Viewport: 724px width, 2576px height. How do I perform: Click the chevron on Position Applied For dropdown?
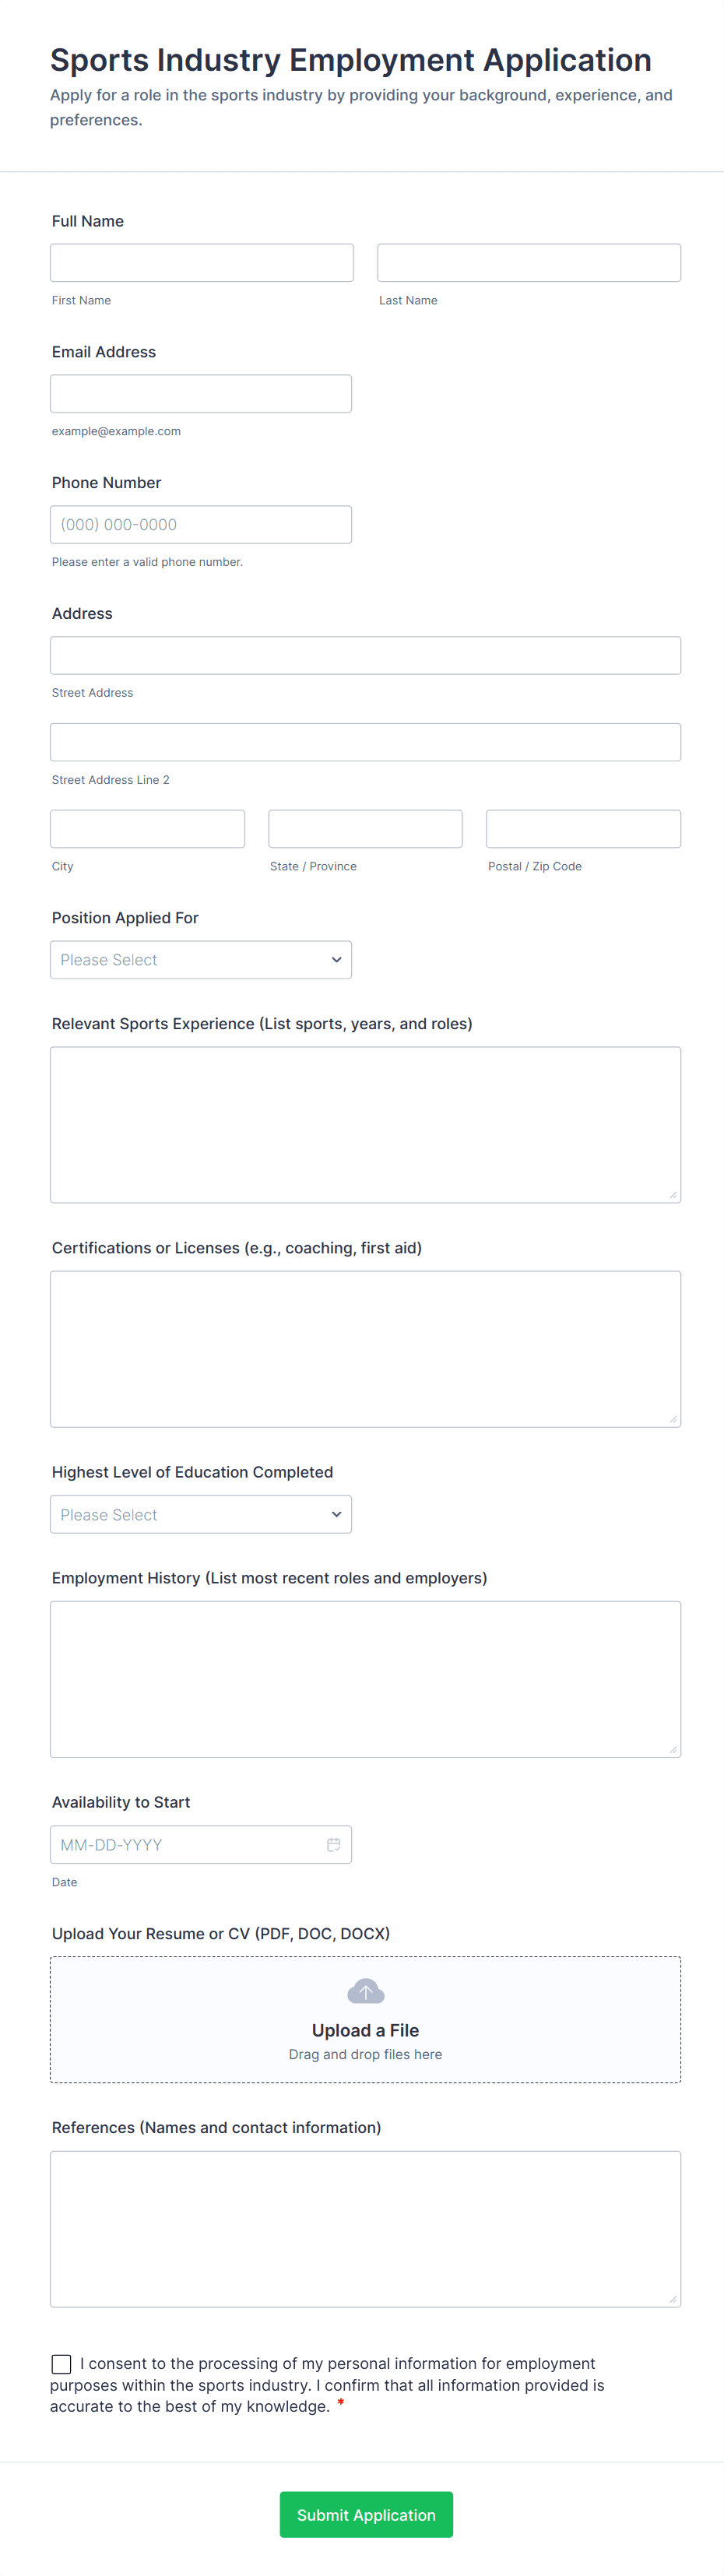(336, 959)
